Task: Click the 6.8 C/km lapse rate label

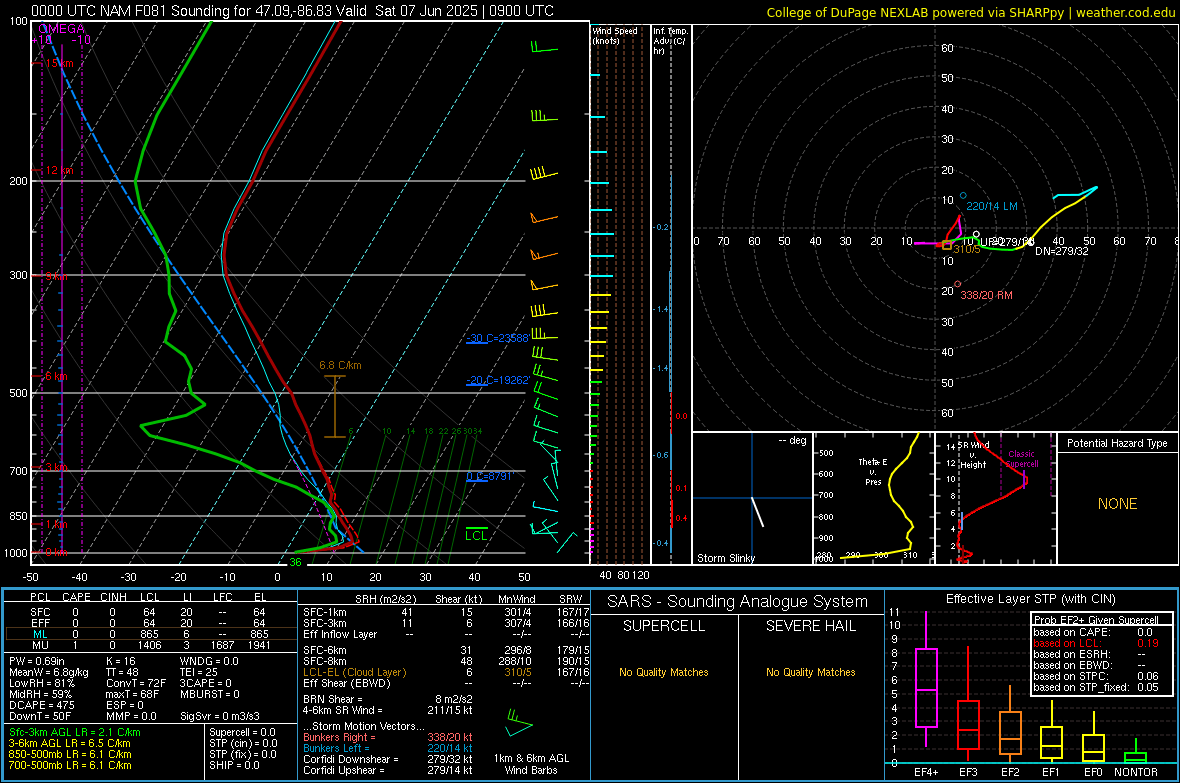Action: [340, 365]
